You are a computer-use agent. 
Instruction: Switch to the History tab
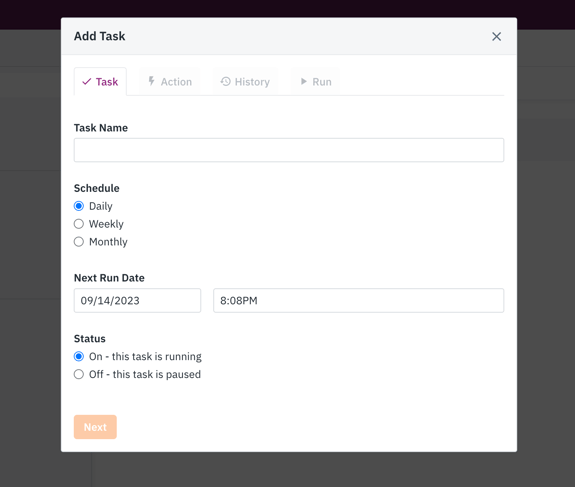pos(245,81)
